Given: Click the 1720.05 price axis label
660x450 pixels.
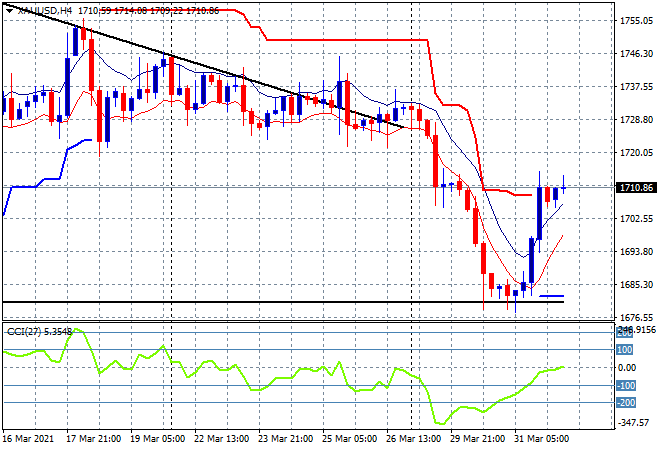Looking at the screenshot, I should (x=636, y=153).
